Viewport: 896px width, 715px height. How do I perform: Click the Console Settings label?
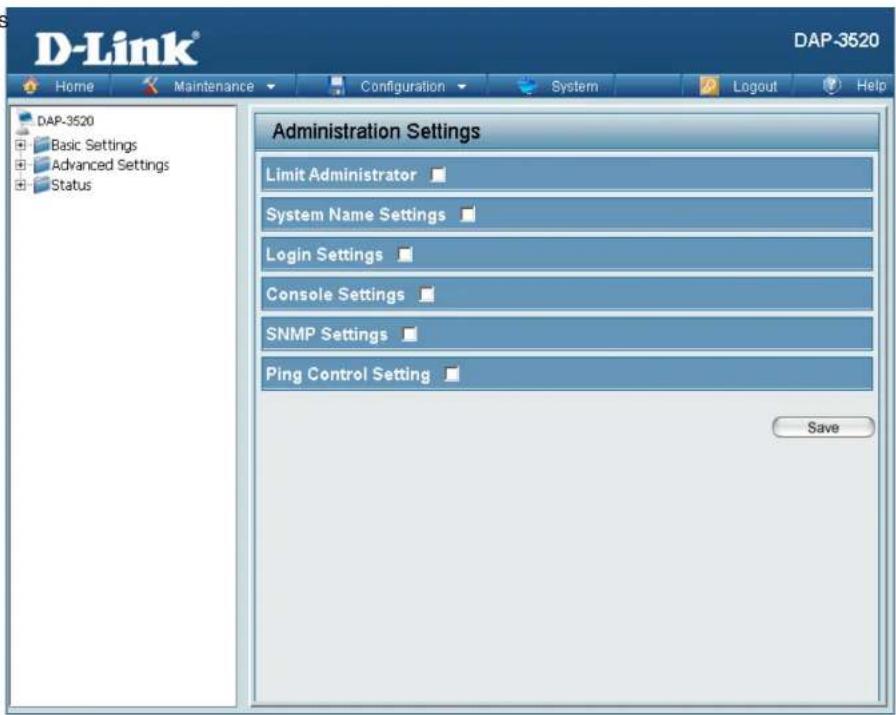click(x=335, y=295)
